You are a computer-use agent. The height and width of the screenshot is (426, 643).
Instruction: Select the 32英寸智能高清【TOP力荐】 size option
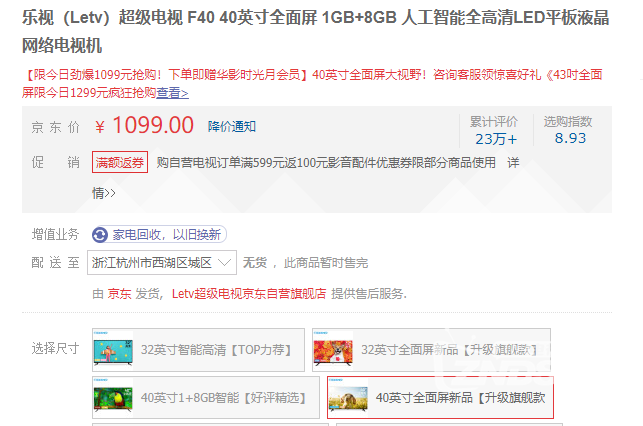198,350
